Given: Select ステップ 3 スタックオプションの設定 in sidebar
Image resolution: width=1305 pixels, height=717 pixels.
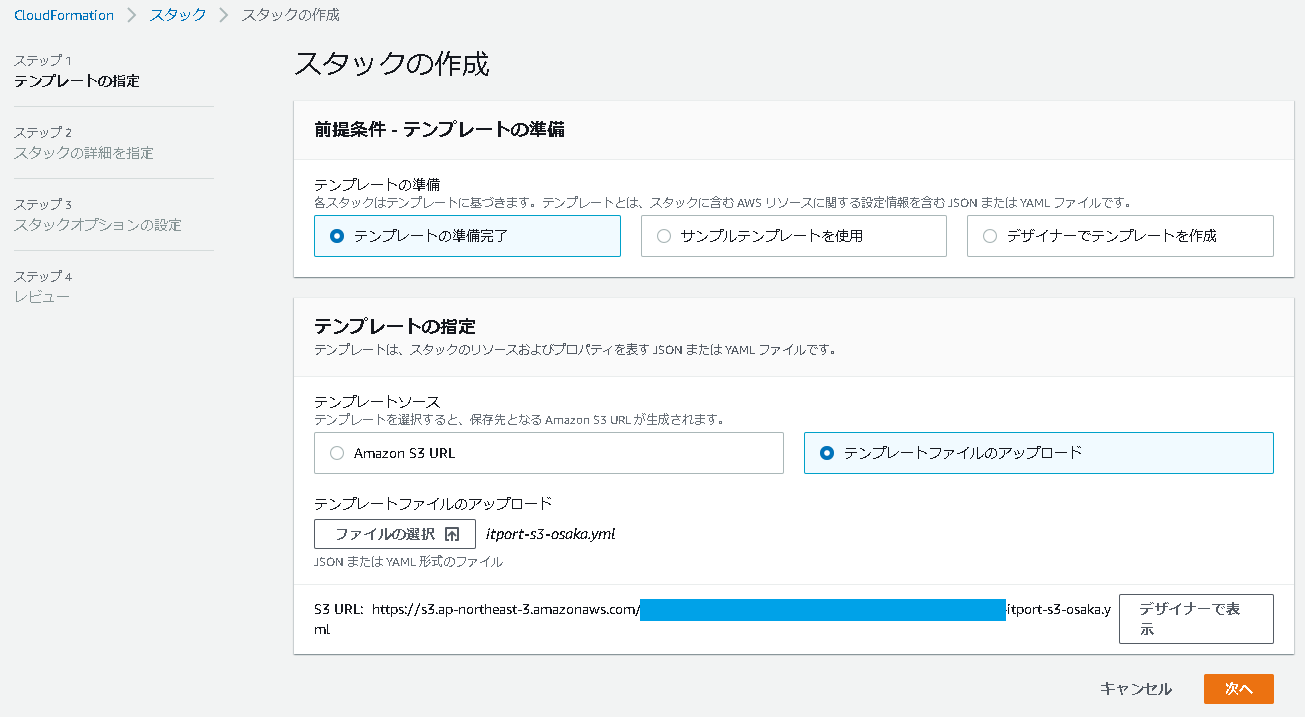Looking at the screenshot, I should (98, 215).
